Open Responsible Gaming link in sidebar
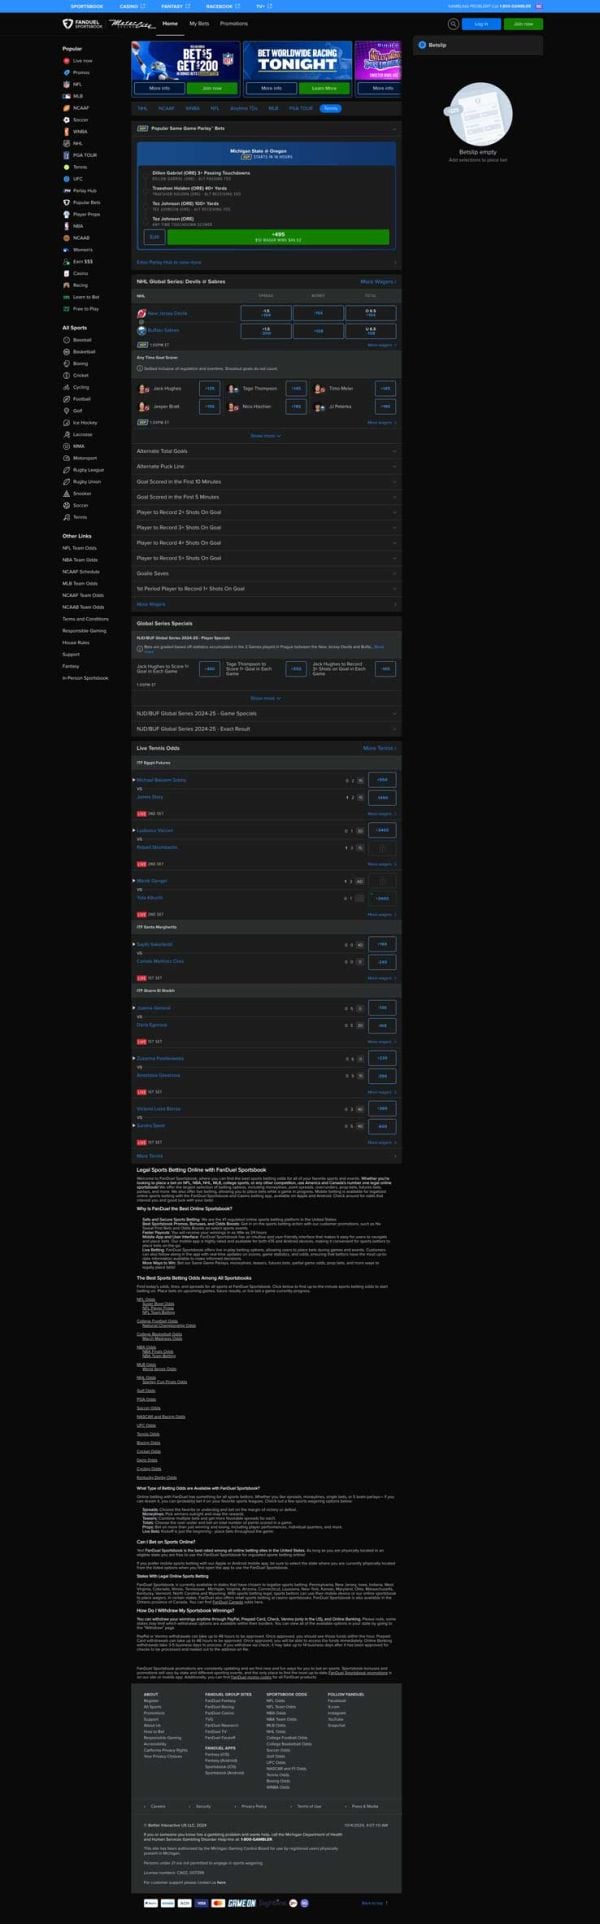The image size is (600, 1924). coord(84,631)
